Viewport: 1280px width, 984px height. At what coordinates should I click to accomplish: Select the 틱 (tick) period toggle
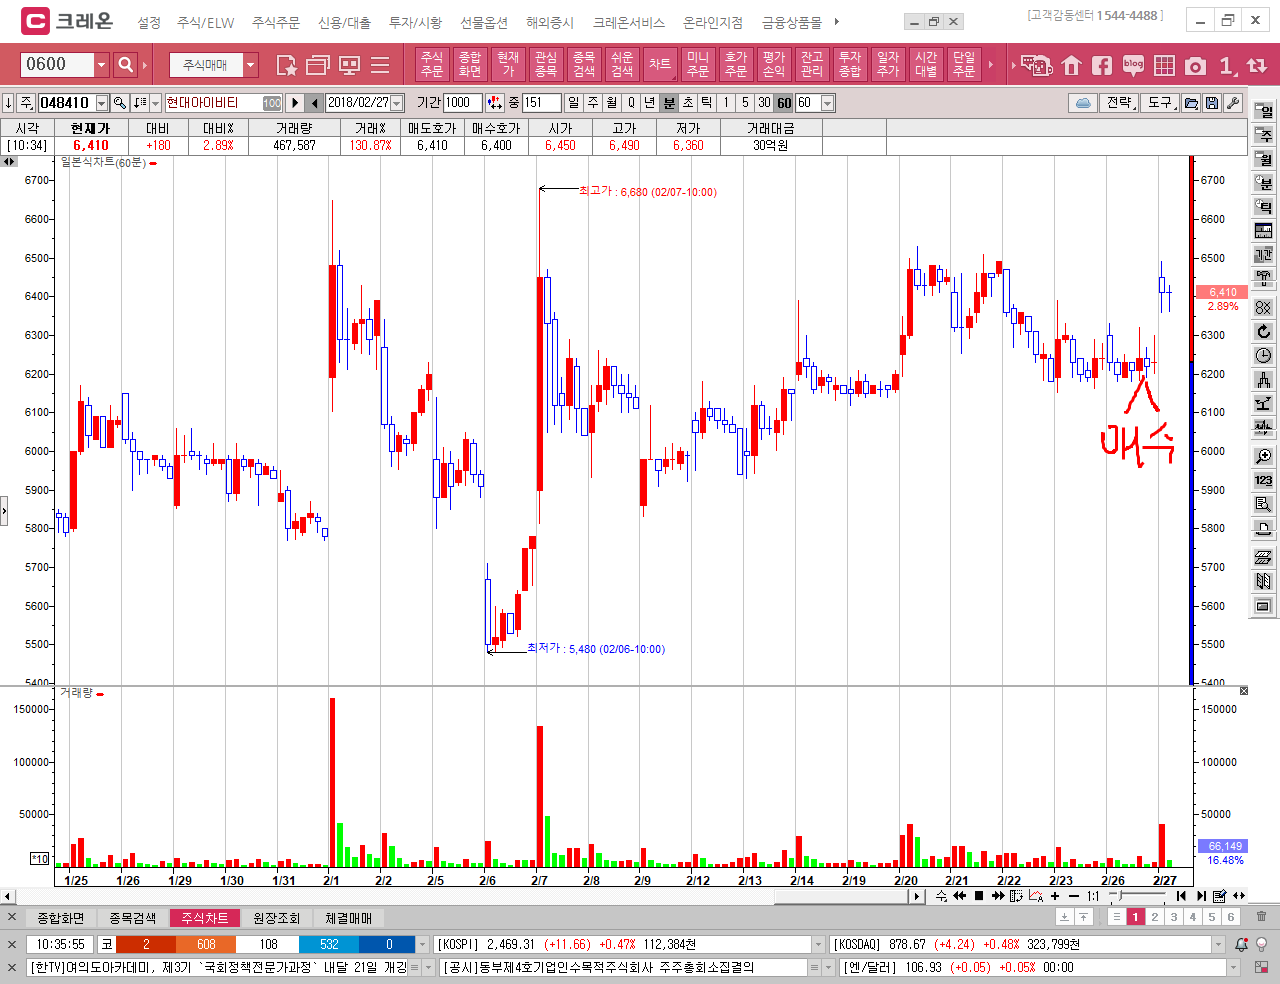click(x=706, y=103)
